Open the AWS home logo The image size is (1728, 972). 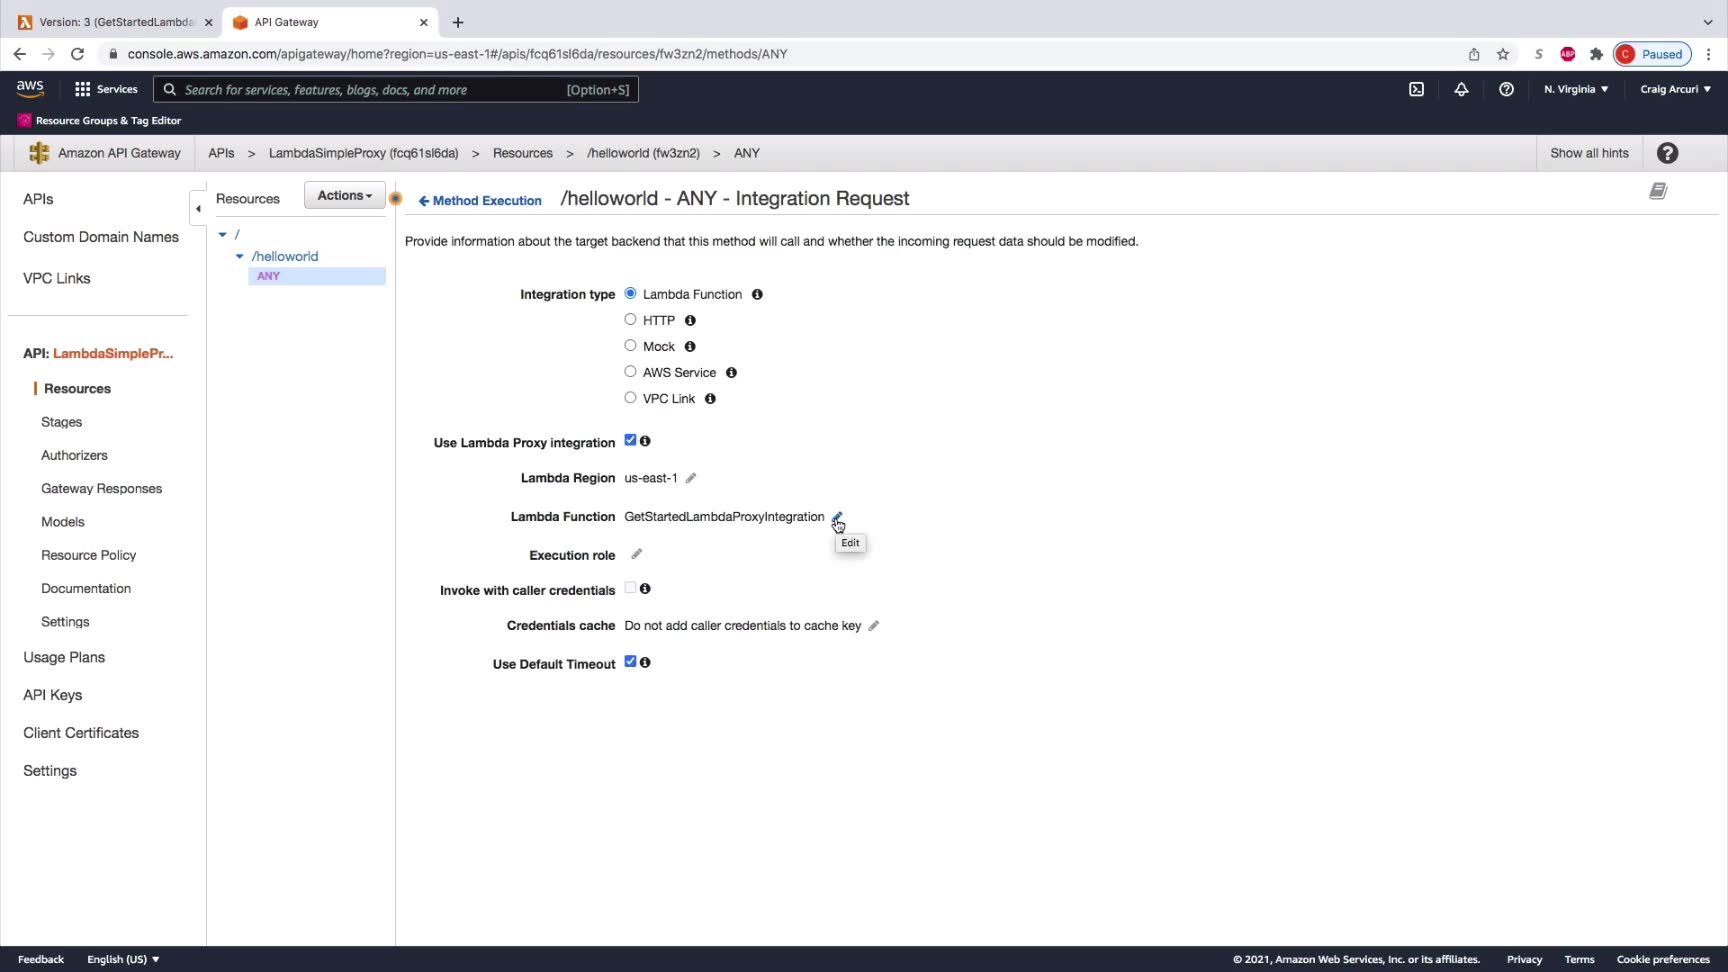(x=30, y=89)
